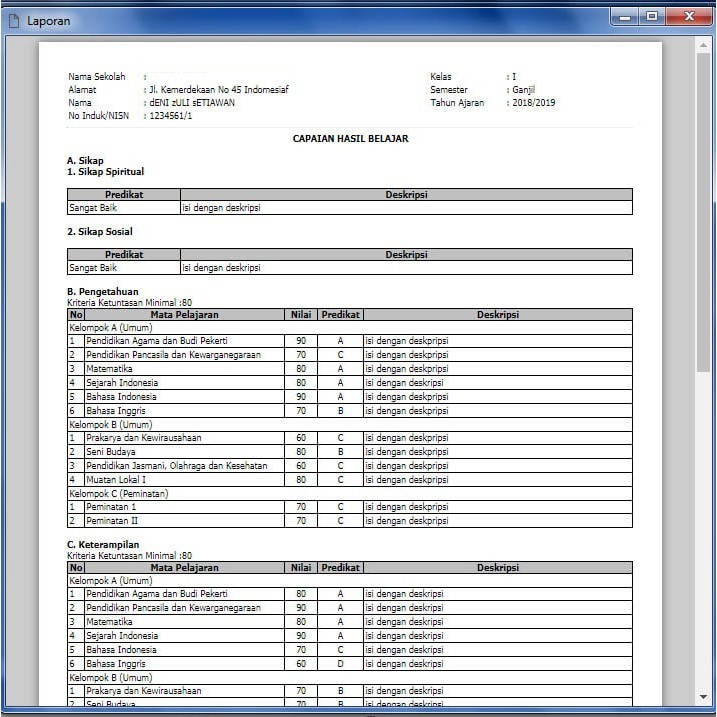Click Pendidikan Agama dan Budi Pekerti in Pengetahuan

point(157,341)
